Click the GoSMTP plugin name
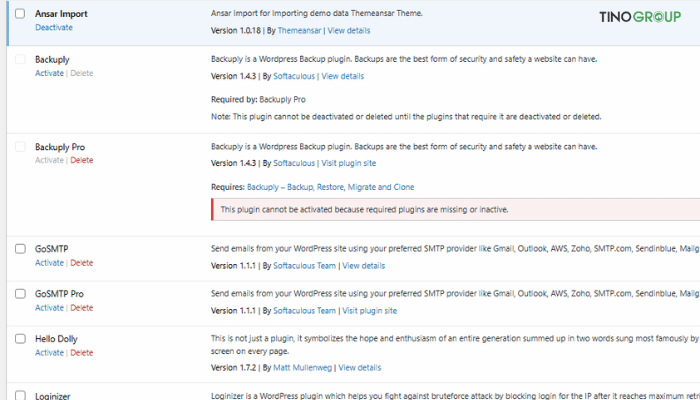 pos(51,249)
